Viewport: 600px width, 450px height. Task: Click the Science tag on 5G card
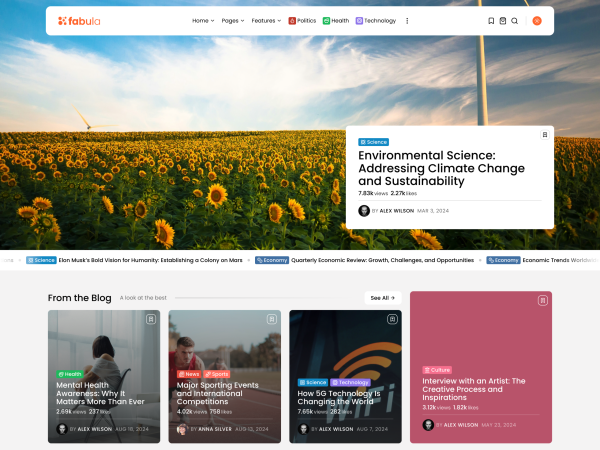click(313, 382)
